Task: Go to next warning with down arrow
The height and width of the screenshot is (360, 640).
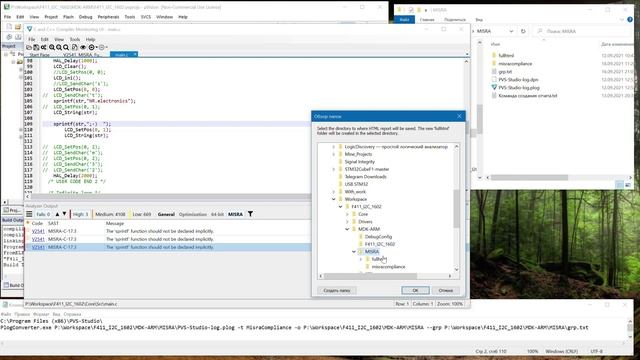Action: click(64, 214)
